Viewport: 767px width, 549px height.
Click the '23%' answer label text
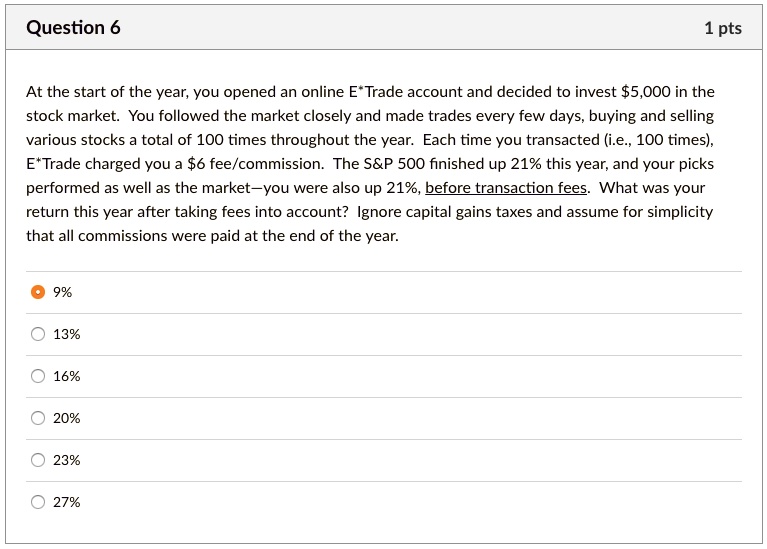[x=67, y=460]
